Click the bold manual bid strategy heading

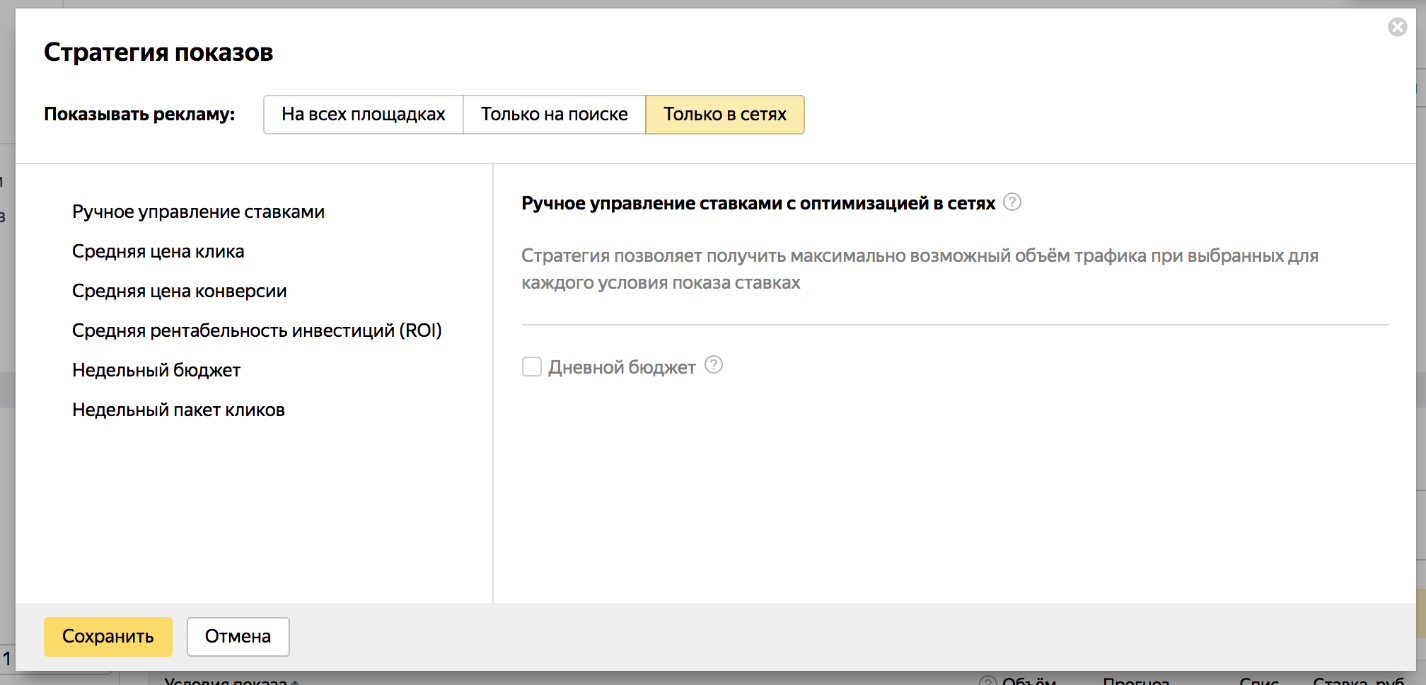[758, 203]
